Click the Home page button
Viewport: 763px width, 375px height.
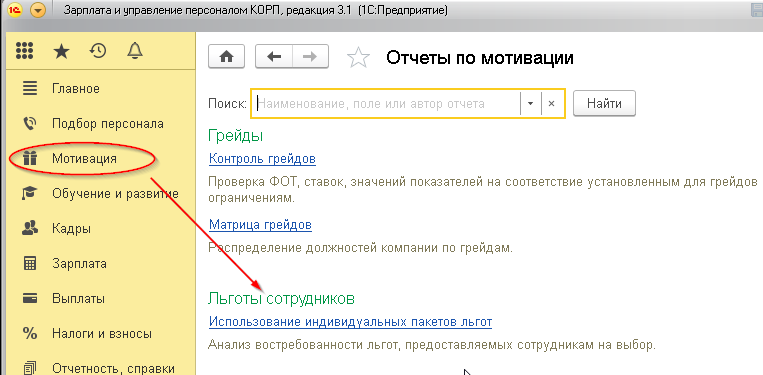point(226,57)
